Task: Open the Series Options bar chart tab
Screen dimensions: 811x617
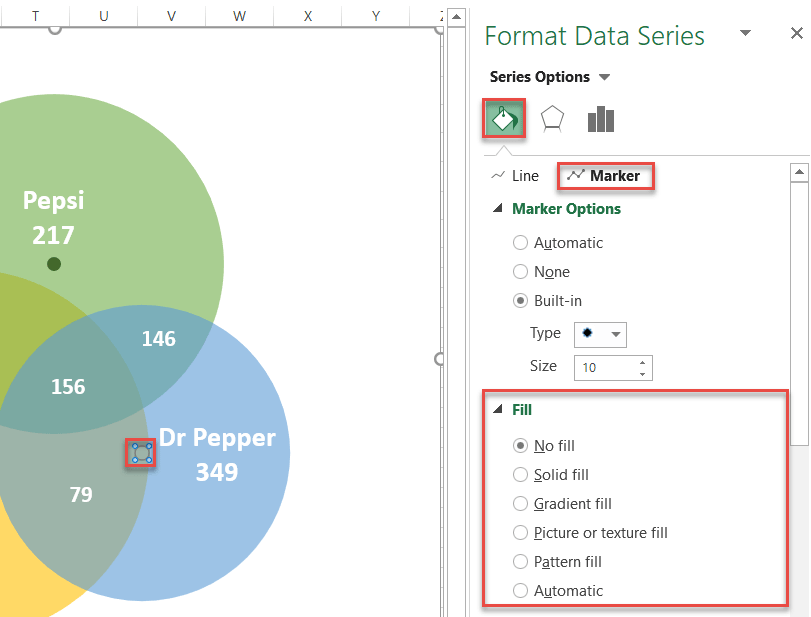Action: pos(601,120)
